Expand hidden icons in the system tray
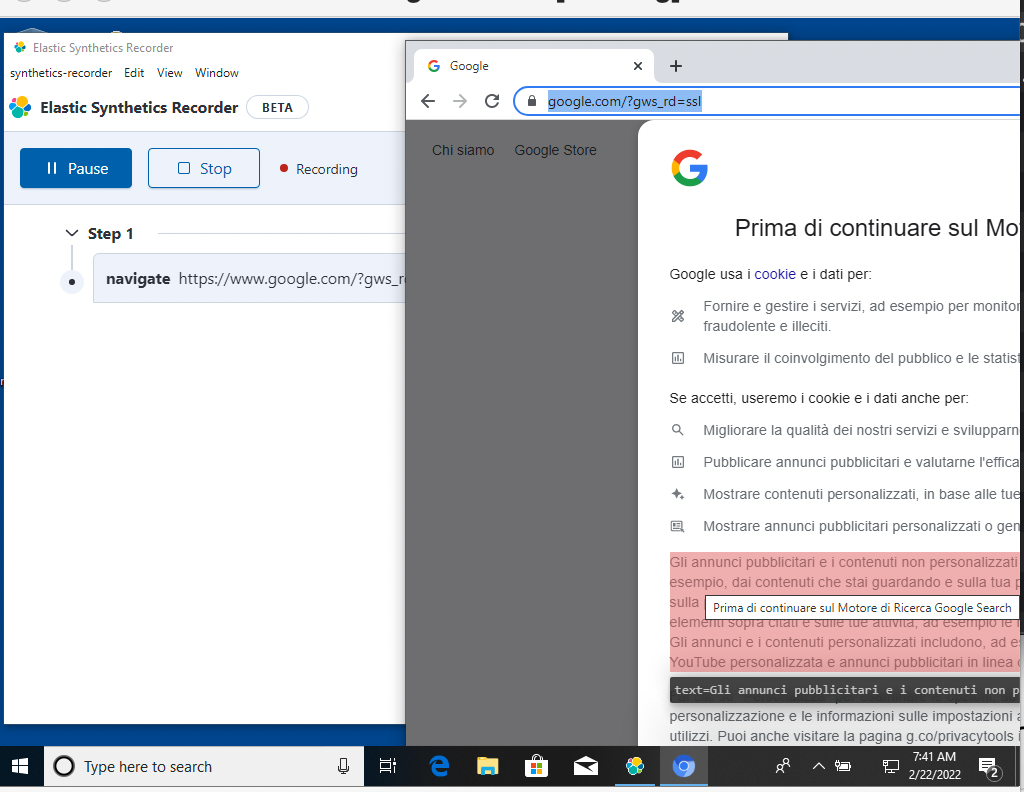The height and width of the screenshot is (792, 1024). point(817,766)
